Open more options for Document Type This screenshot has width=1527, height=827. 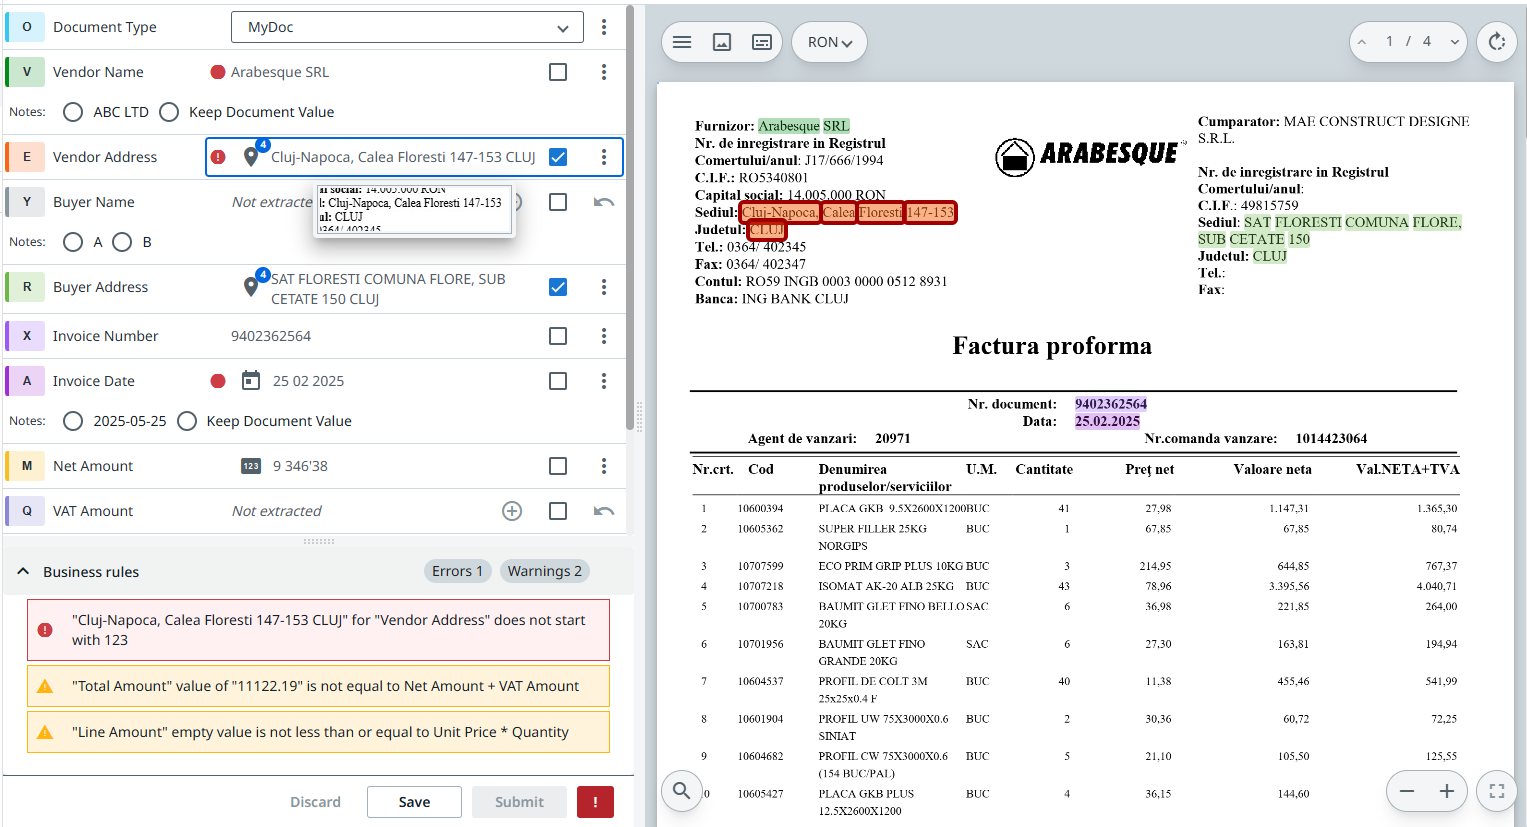604,27
